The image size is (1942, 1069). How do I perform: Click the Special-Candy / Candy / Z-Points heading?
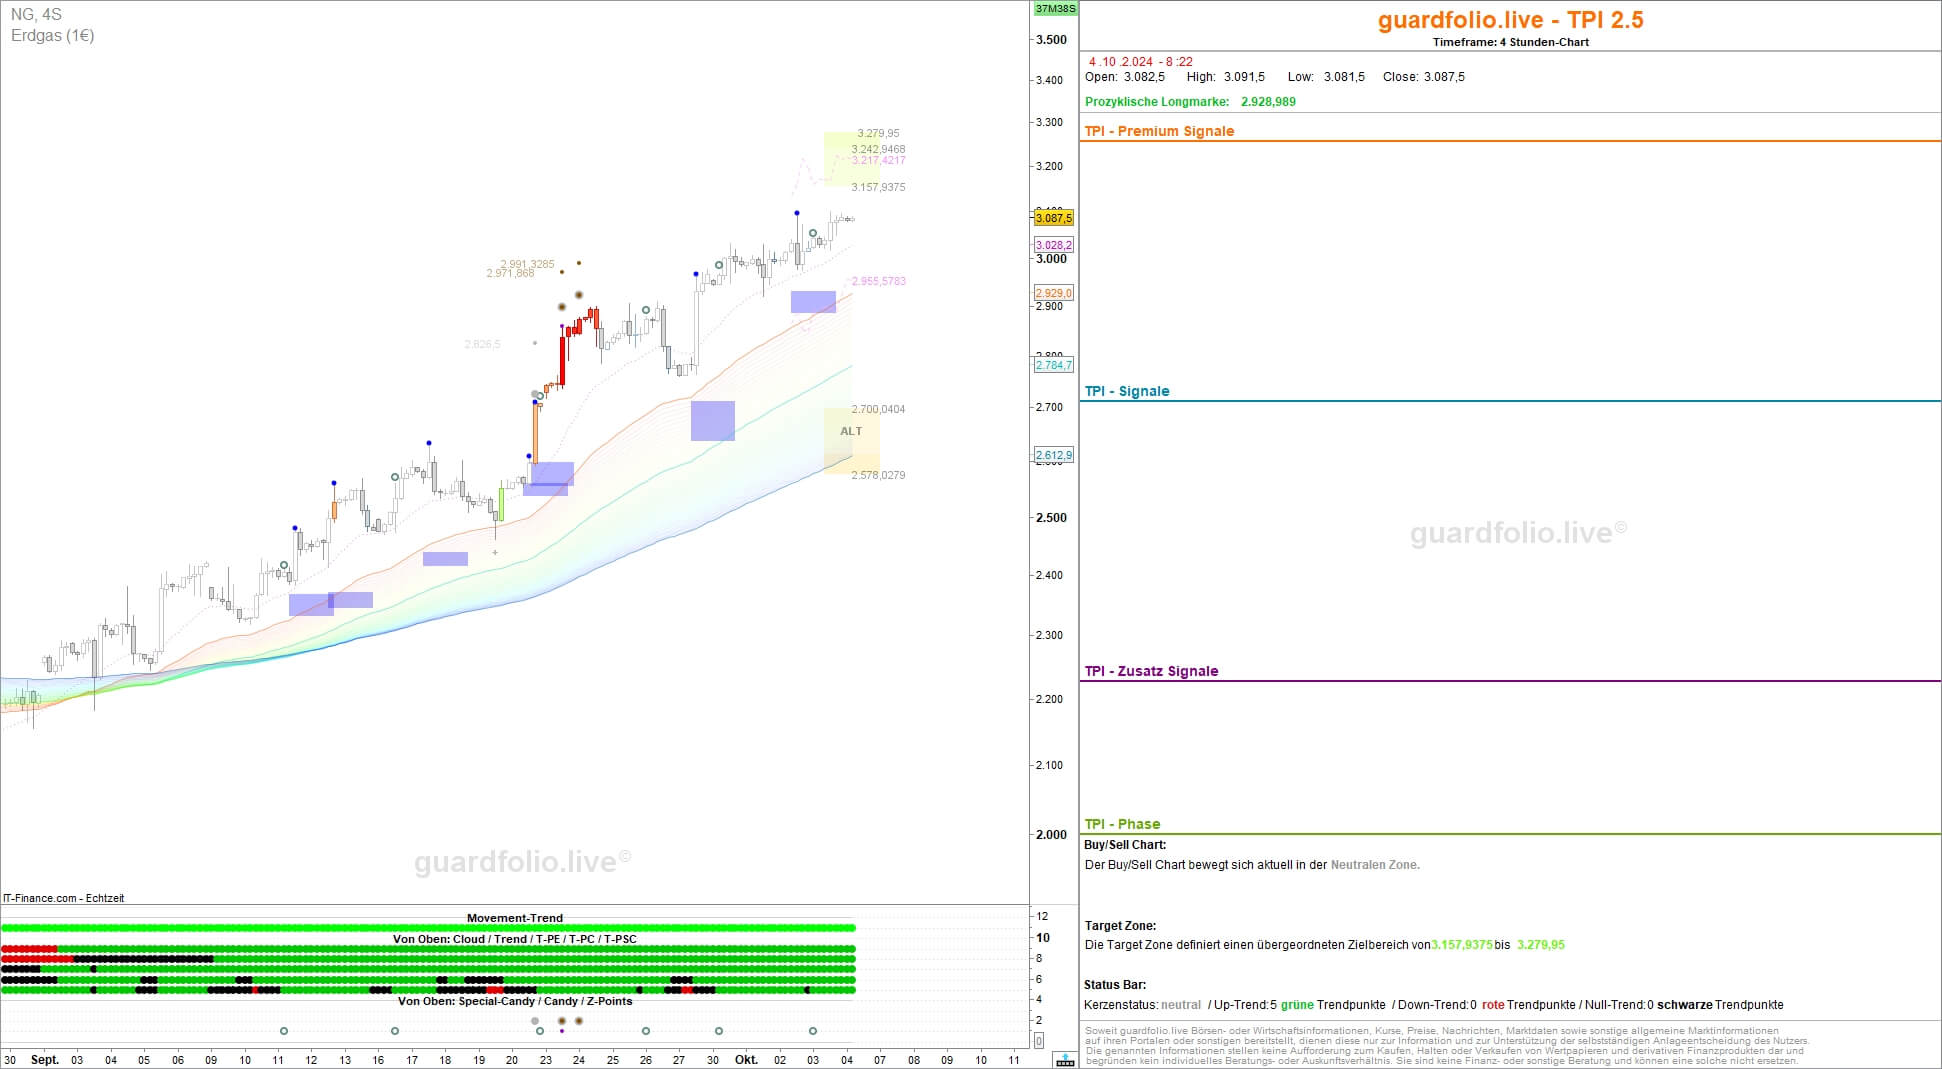pos(515,1001)
